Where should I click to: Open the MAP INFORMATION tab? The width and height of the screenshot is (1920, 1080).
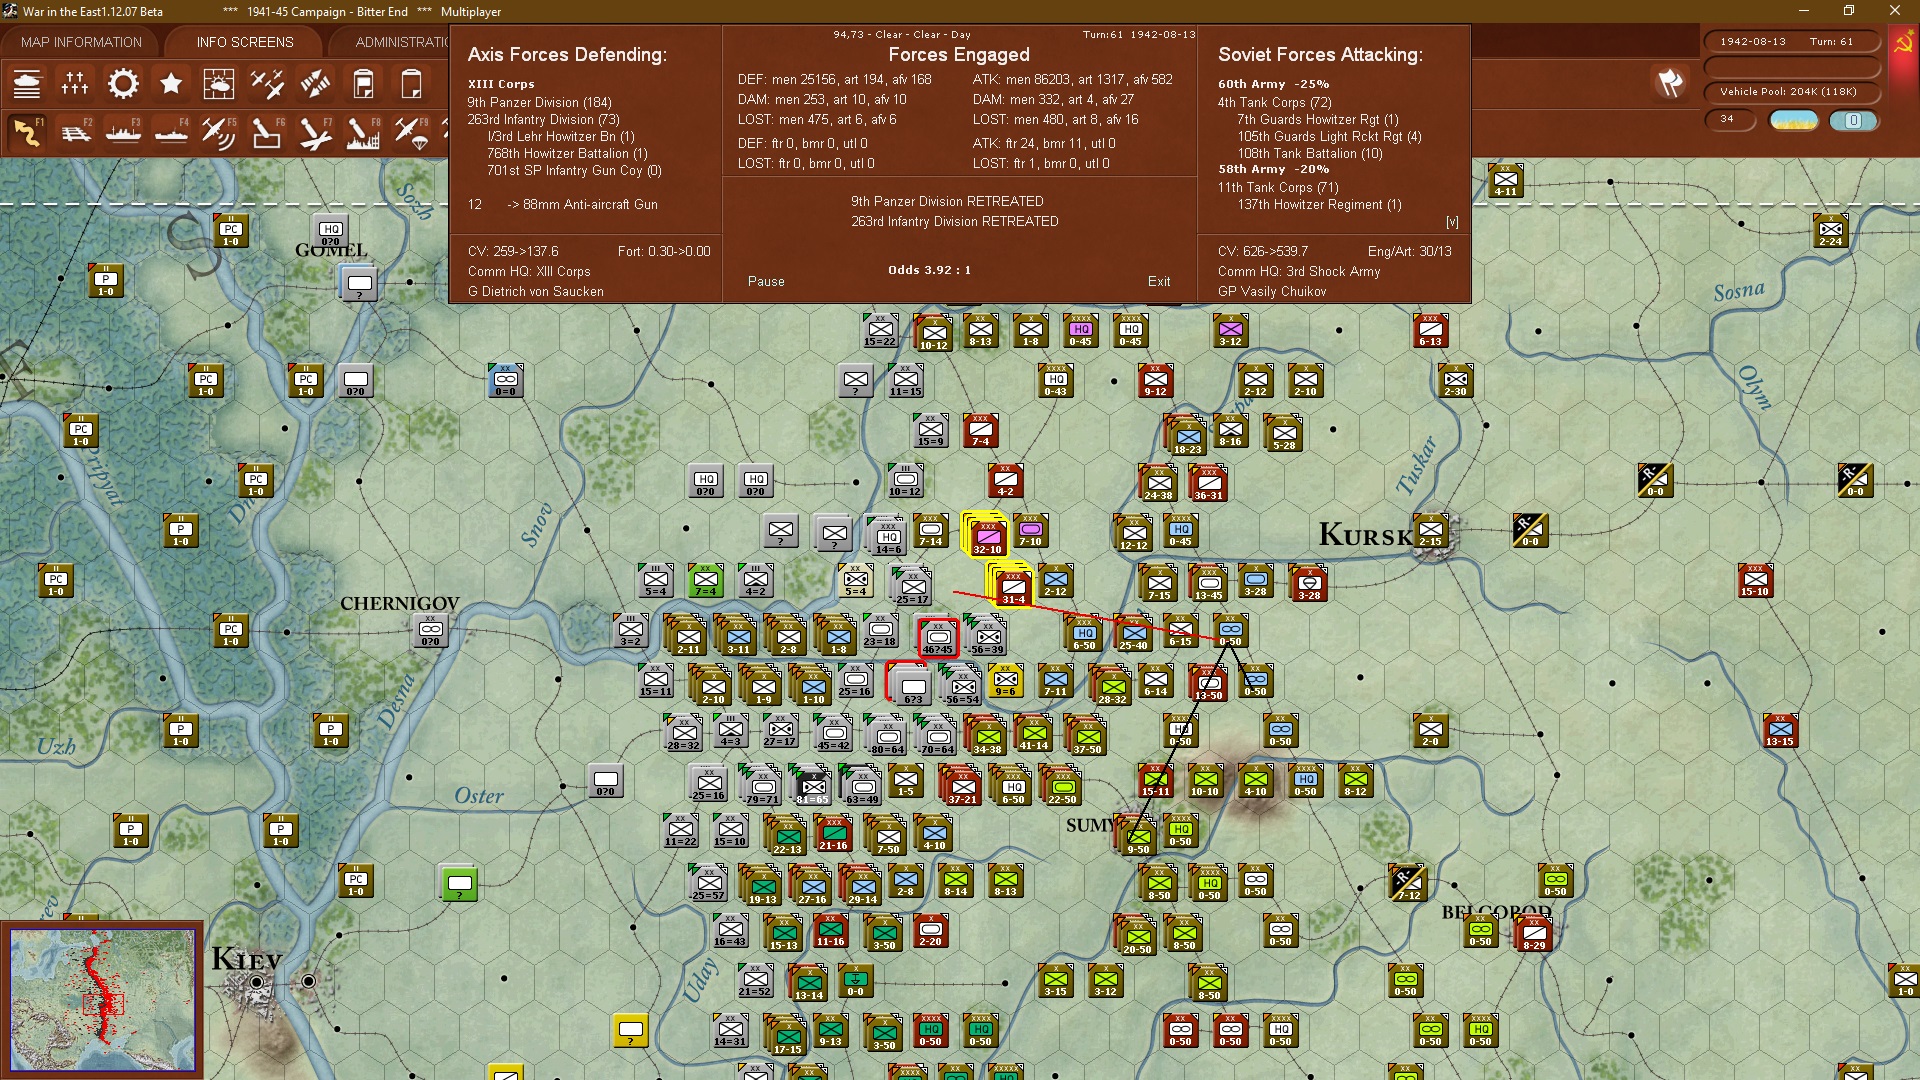81,42
